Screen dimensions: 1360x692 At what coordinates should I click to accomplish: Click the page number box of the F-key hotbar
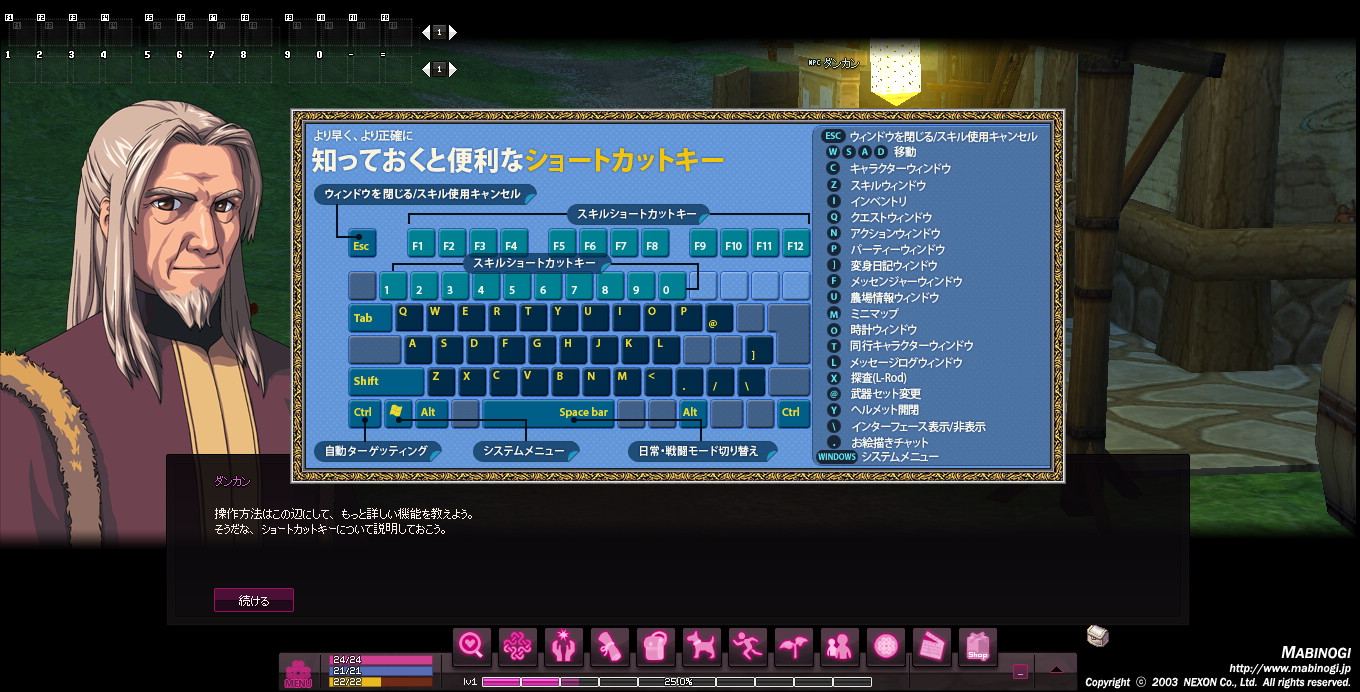click(439, 32)
